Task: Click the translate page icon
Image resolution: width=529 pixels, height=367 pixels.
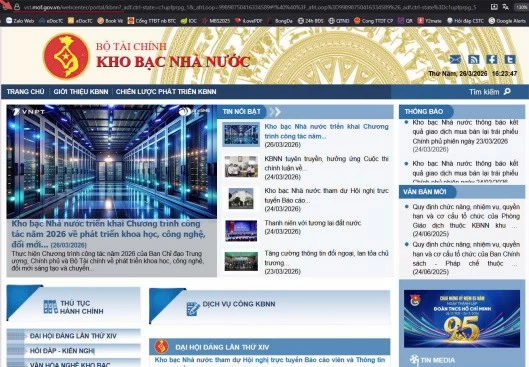Action: pos(505,7)
